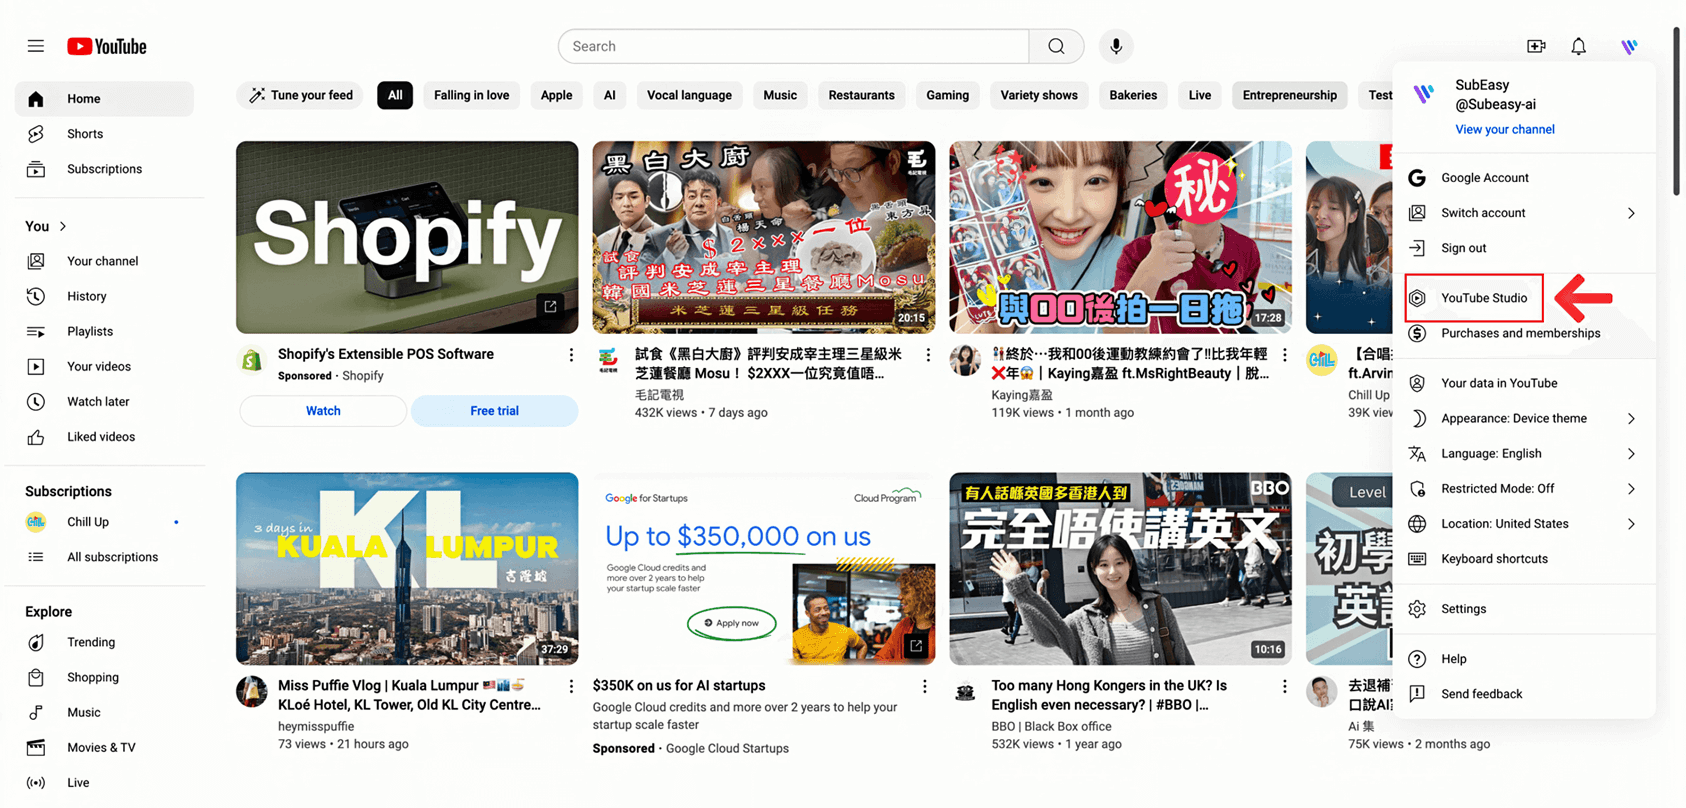Open History in sidebar
This screenshot has height=808, width=1686.
click(x=104, y=296)
